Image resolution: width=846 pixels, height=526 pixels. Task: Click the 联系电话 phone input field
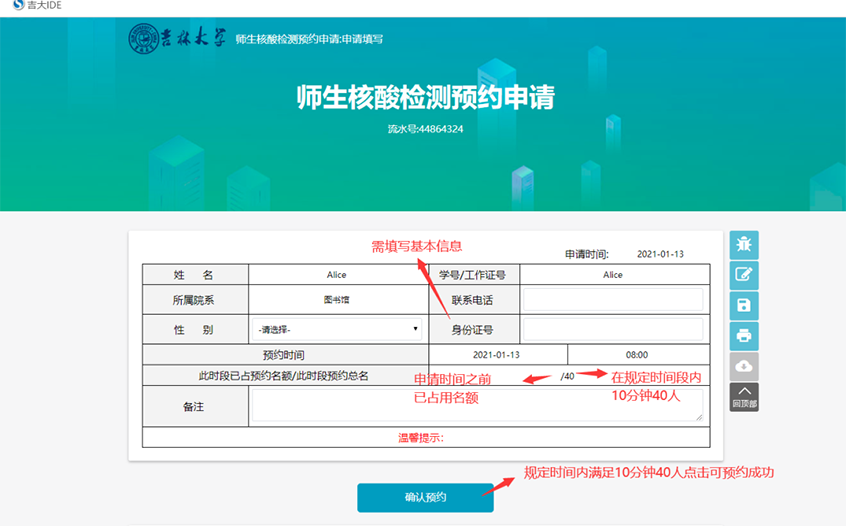pos(613,299)
